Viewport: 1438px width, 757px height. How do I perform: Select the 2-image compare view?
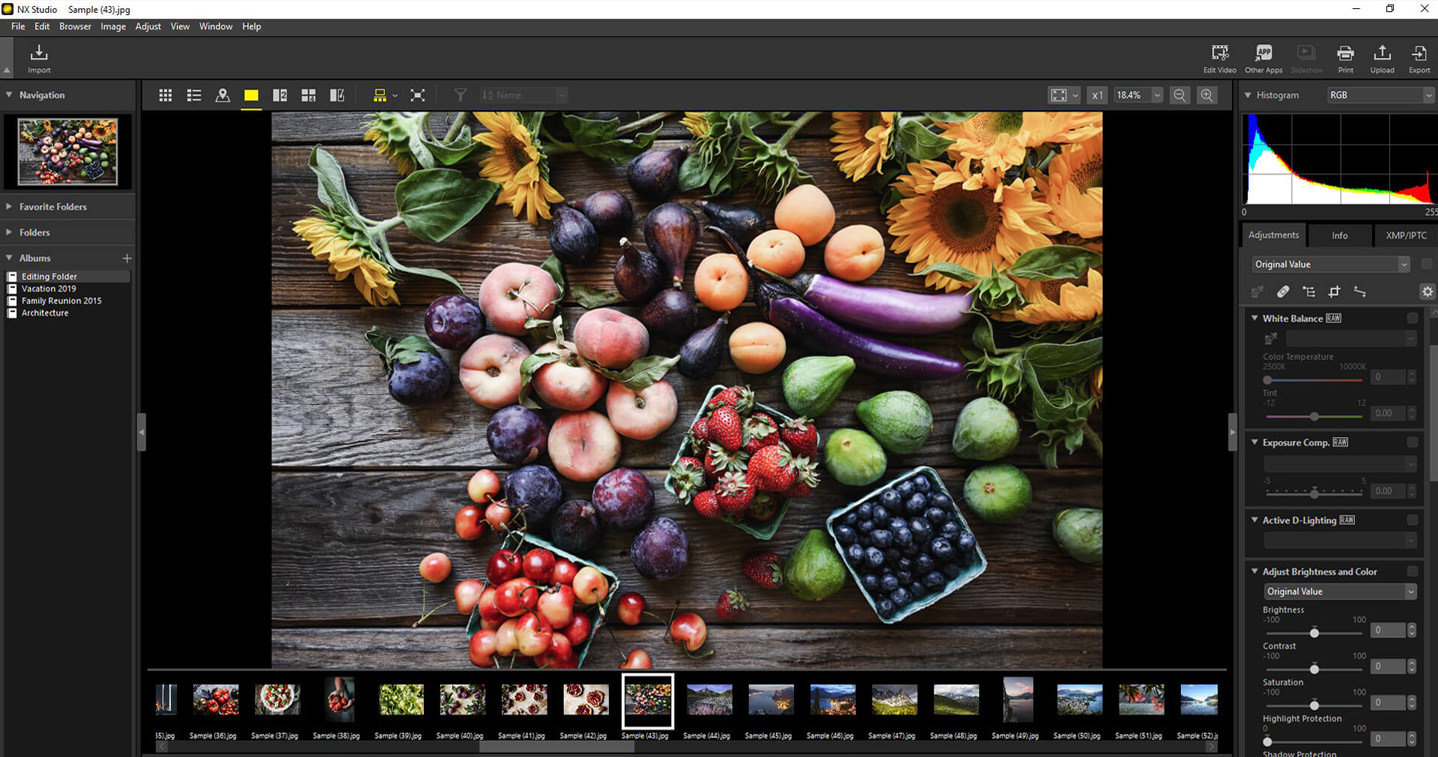(x=280, y=95)
